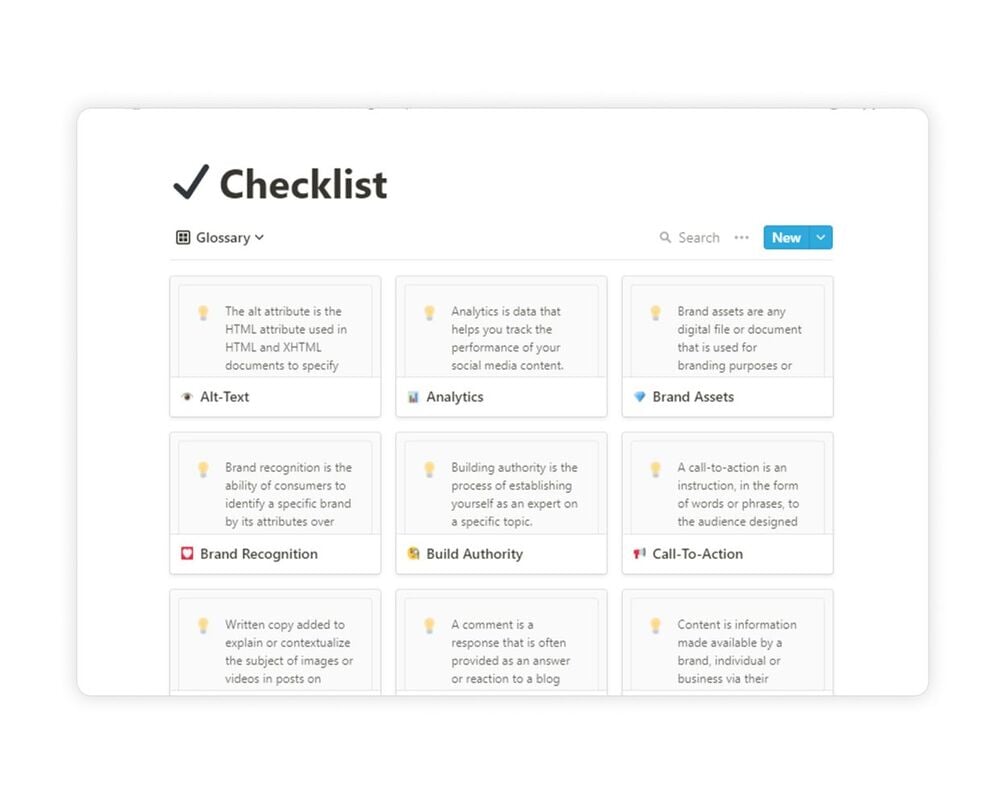Screen dimensions: 1005x804
Task: Click the Search field
Action: (699, 238)
